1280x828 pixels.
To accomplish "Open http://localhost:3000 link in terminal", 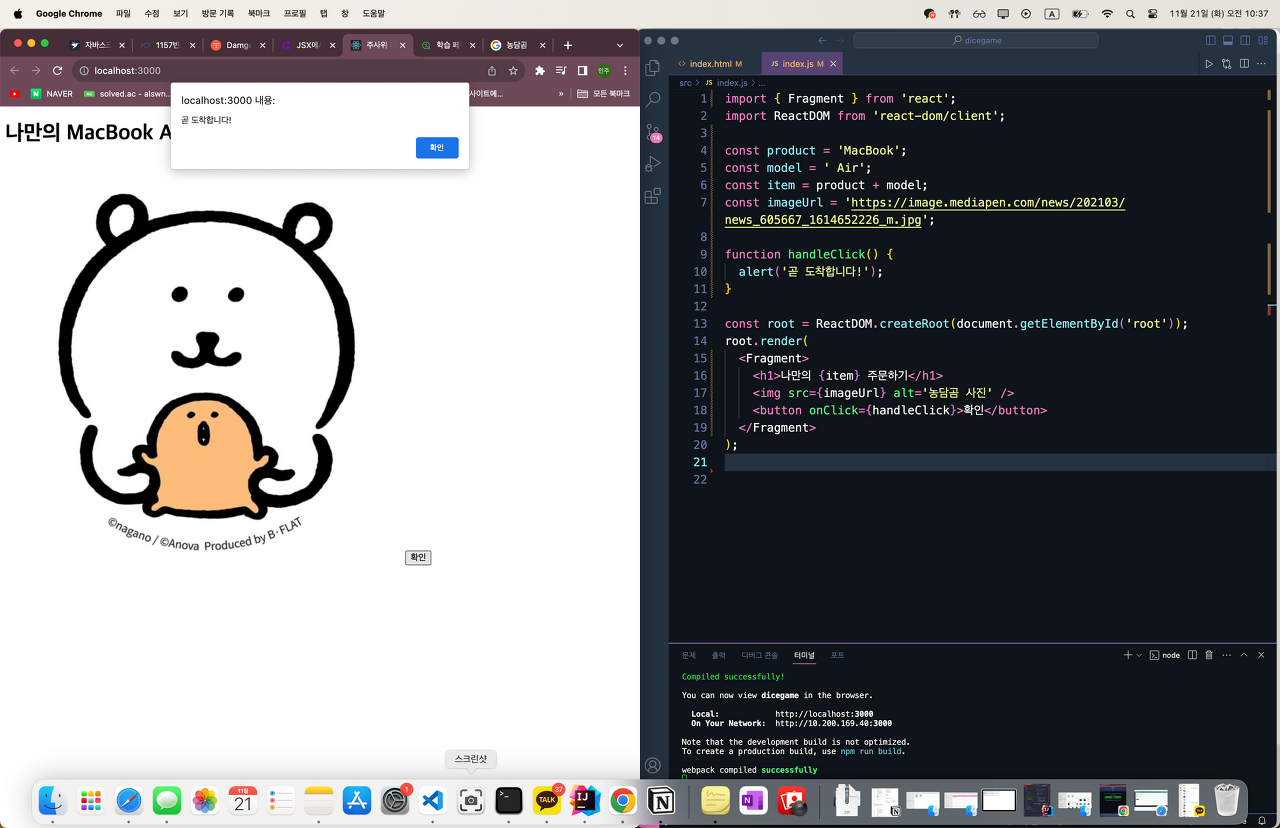I will point(824,714).
